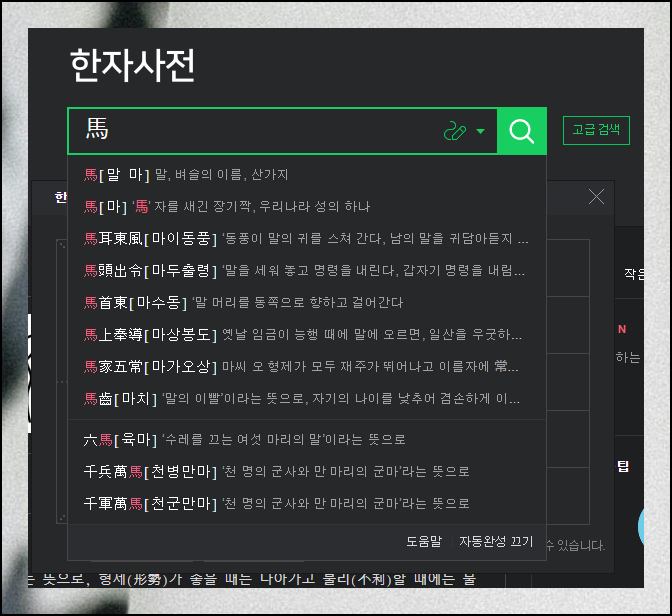Screen dimensions: 672x616
Task: Click the 고급 검색 advanced search button
Action: coord(596,130)
